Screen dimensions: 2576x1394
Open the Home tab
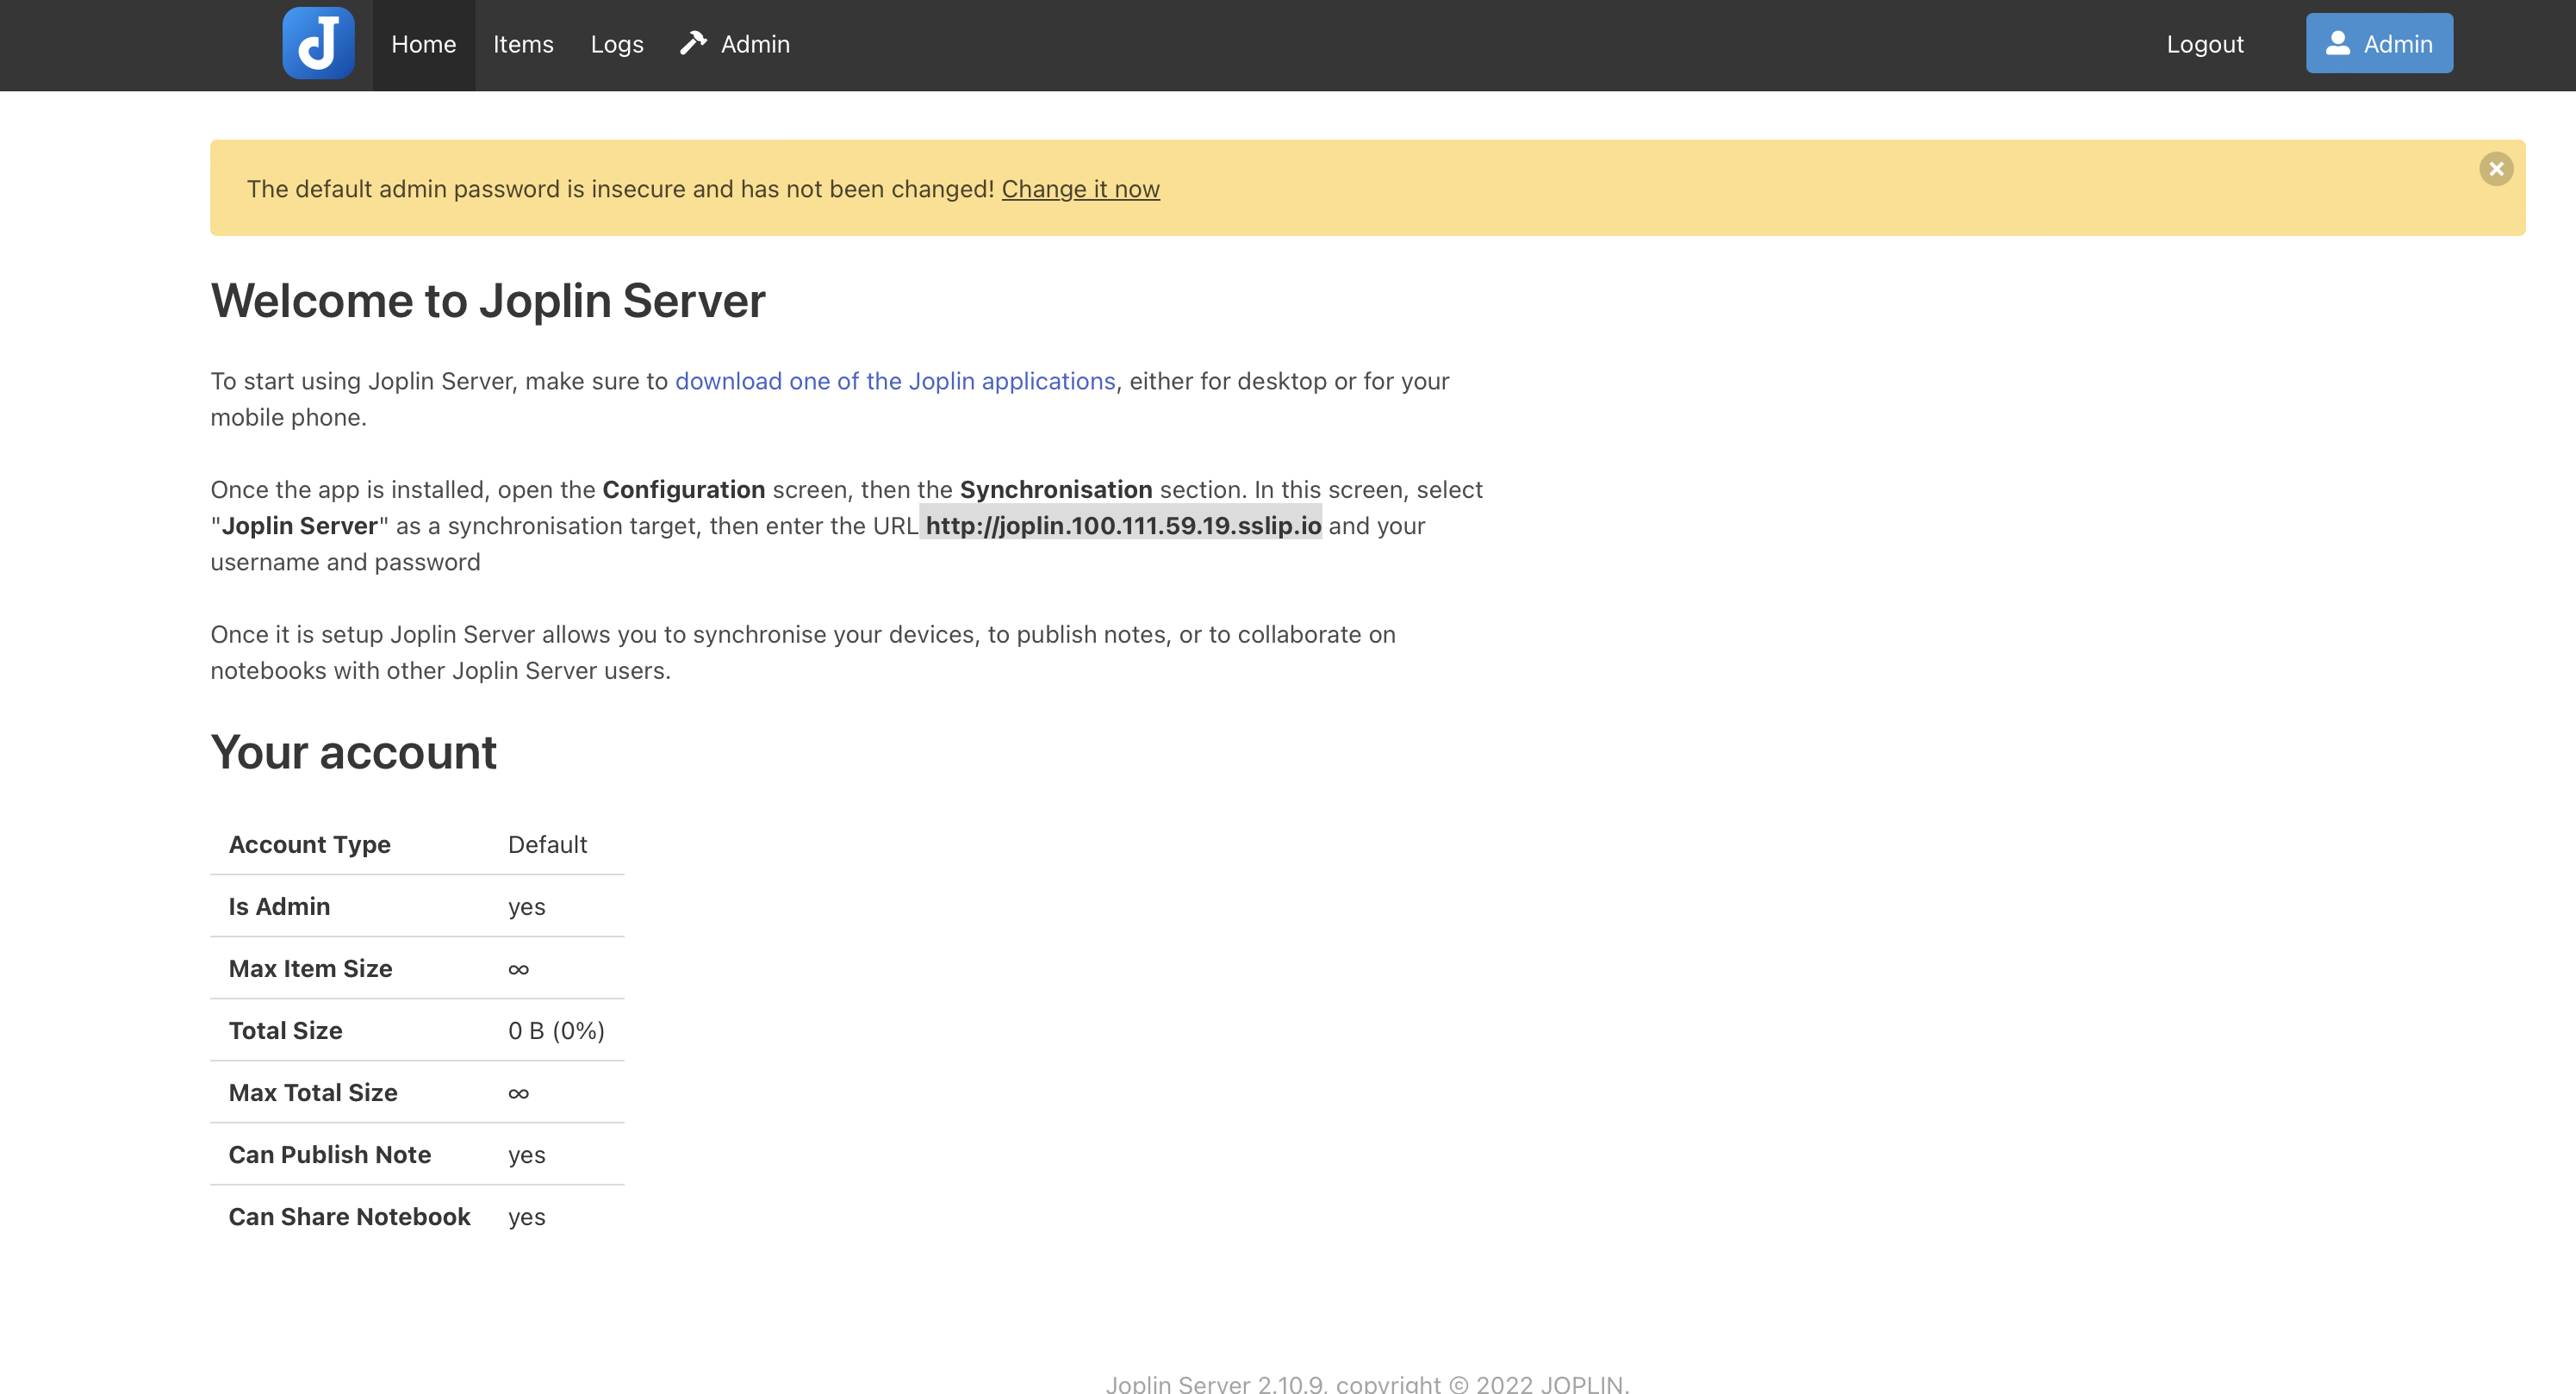pos(424,45)
